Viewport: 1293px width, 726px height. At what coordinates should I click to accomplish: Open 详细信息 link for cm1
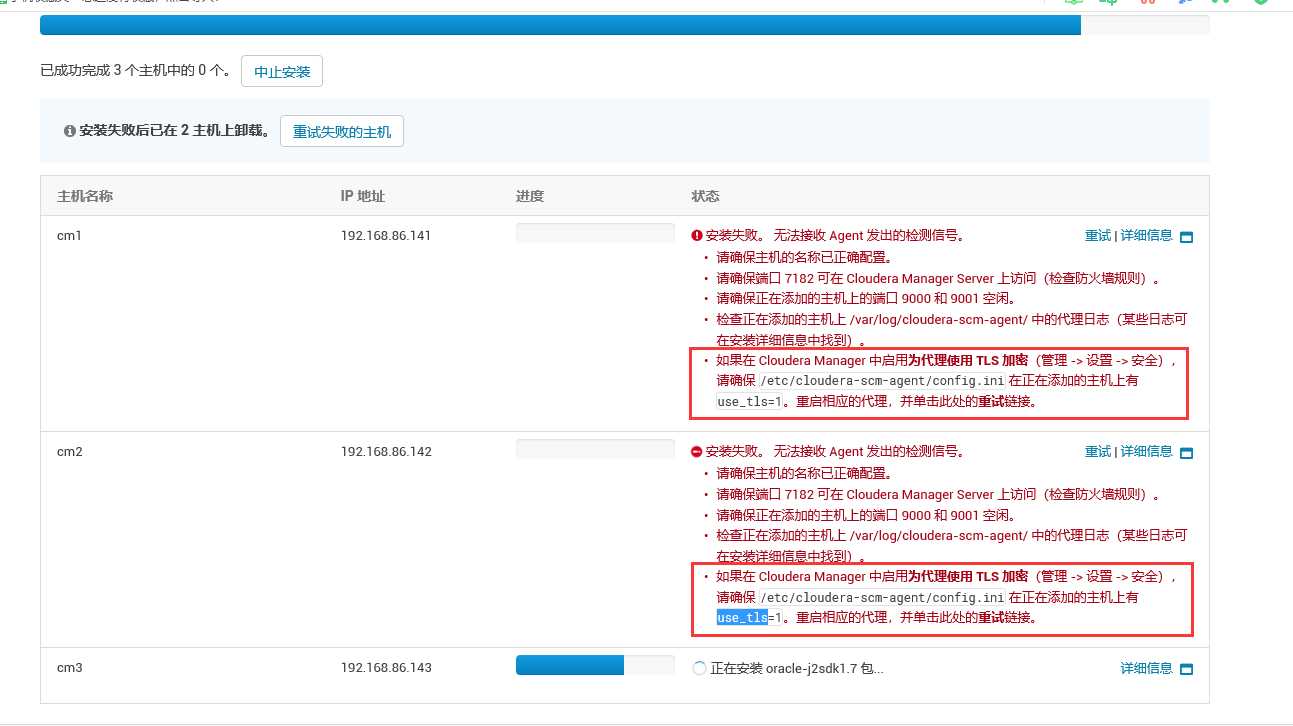(1146, 236)
